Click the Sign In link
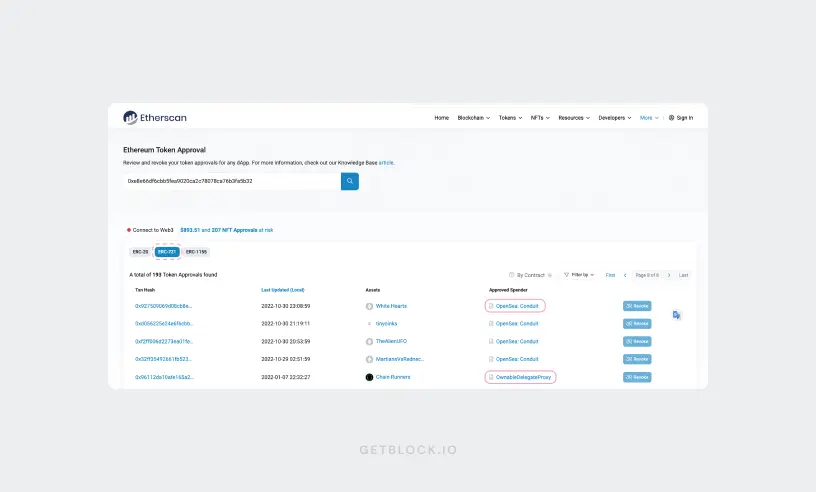 pos(684,118)
